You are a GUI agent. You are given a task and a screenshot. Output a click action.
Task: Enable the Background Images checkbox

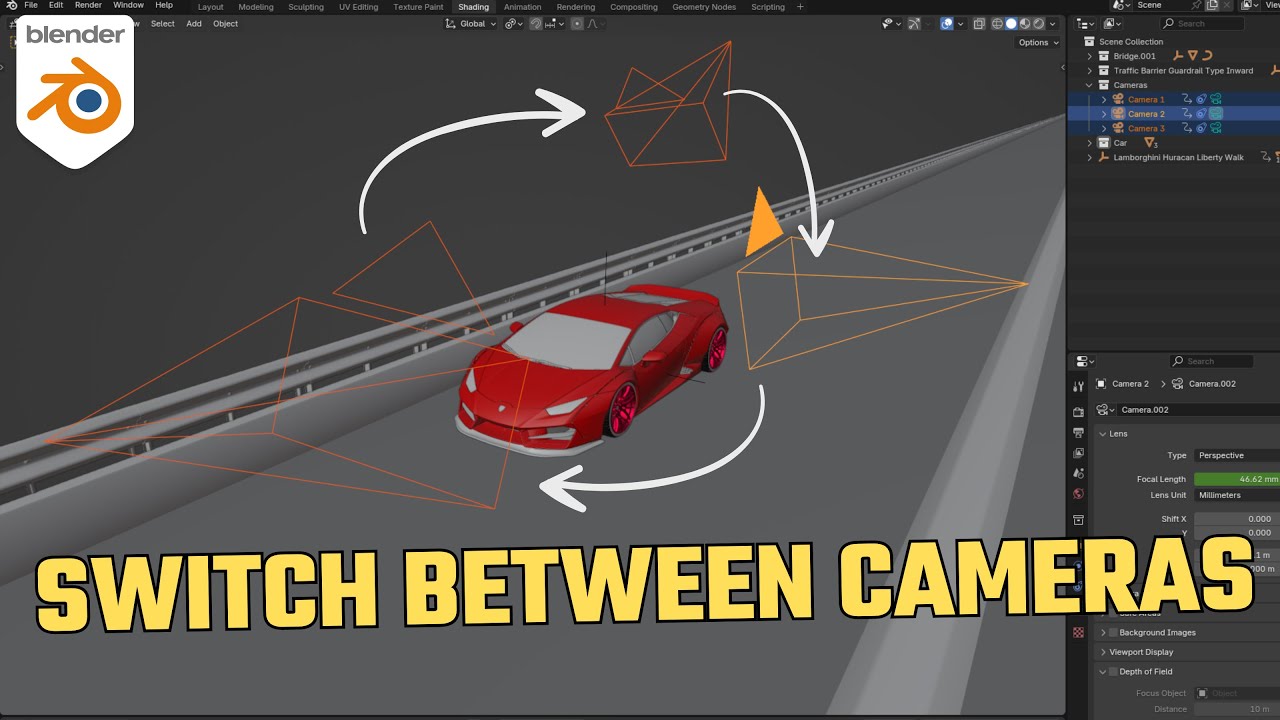click(x=1113, y=632)
